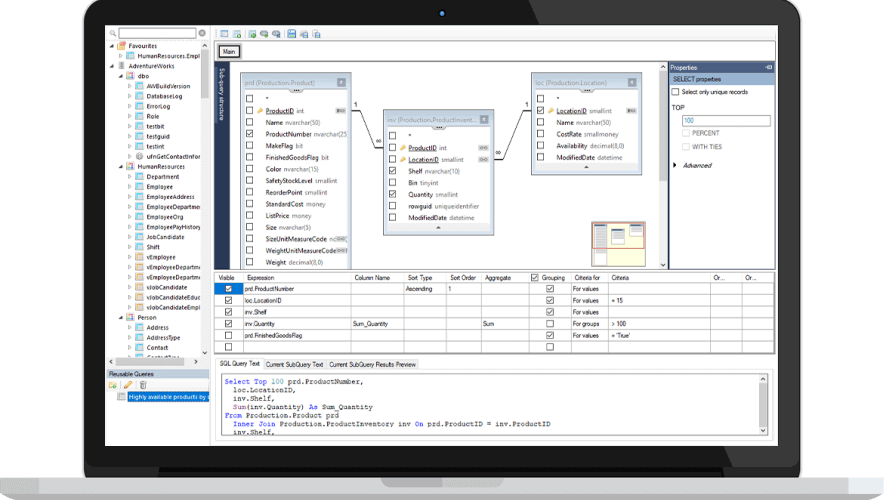
Task: Expand the Address table node
Action: point(130,328)
